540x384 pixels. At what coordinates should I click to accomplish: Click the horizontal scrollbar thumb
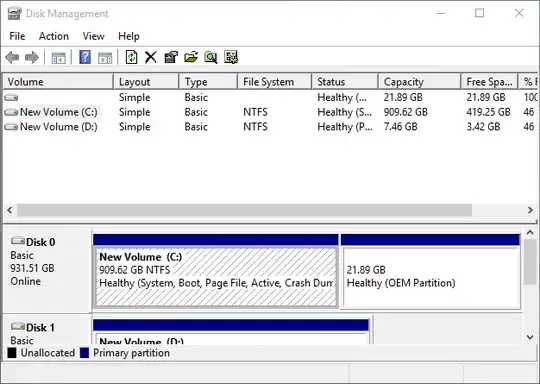pos(245,210)
